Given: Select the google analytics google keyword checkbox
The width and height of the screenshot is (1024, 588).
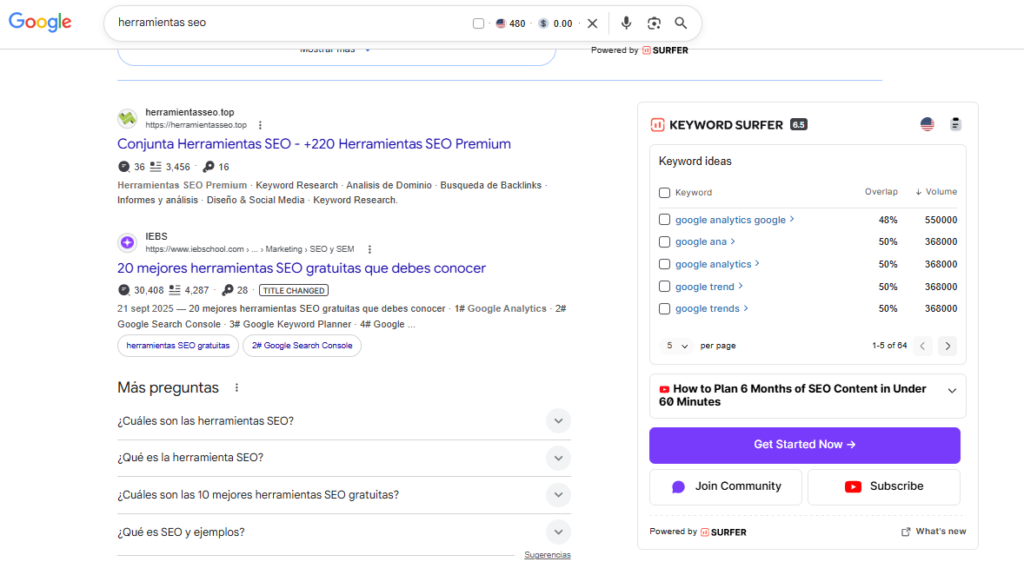Looking at the screenshot, I should point(664,219).
